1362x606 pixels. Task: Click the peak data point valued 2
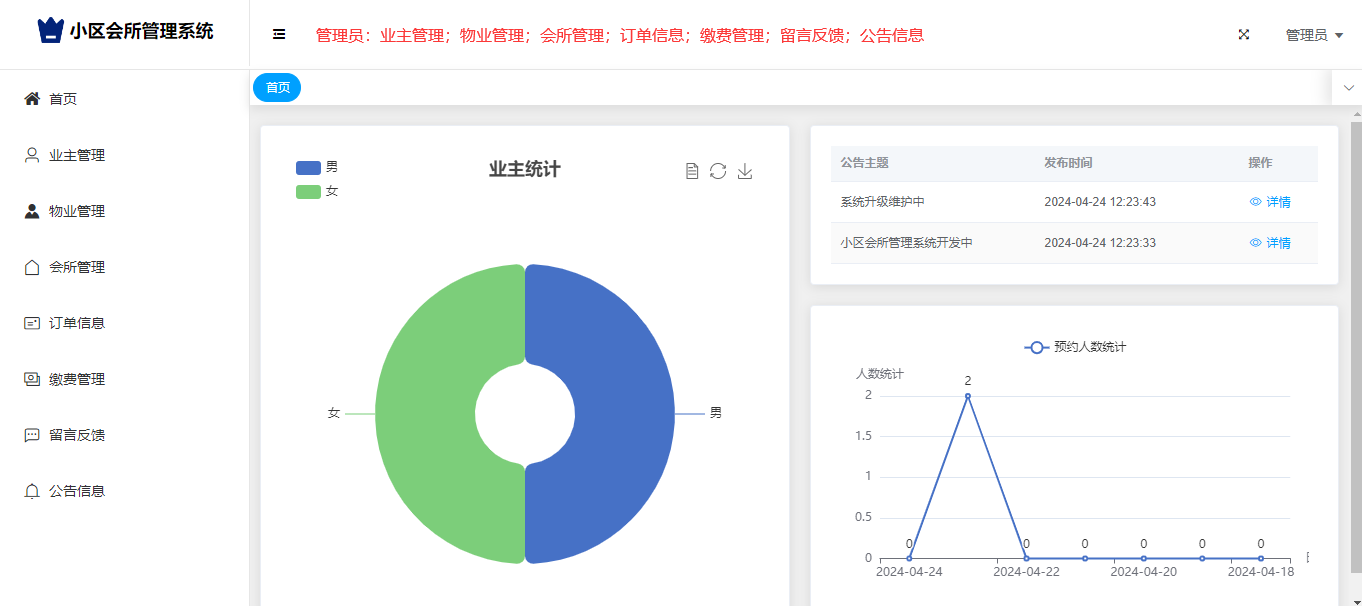(967, 396)
